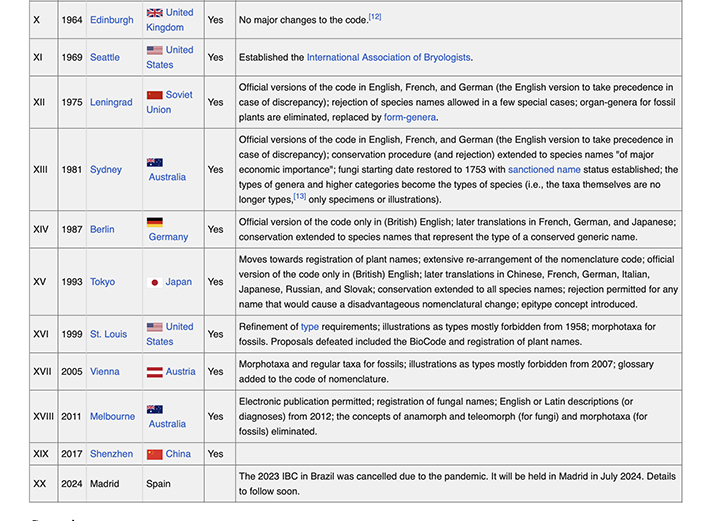Click Australian flag in Sydney row
The width and height of the screenshot is (709, 521).
coord(155,162)
